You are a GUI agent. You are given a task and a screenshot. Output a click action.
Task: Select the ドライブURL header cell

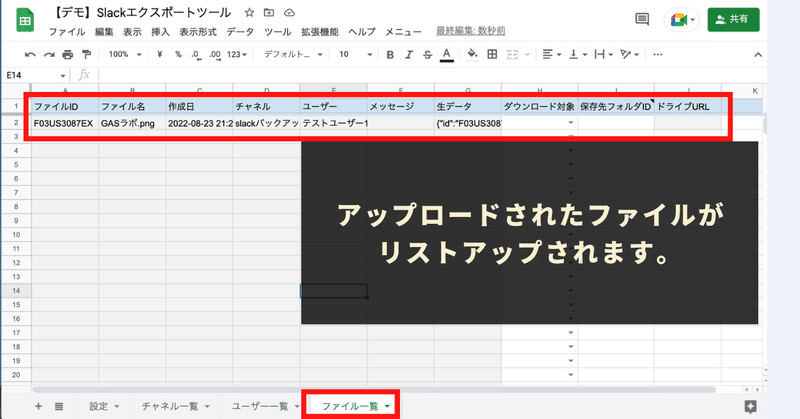point(688,106)
